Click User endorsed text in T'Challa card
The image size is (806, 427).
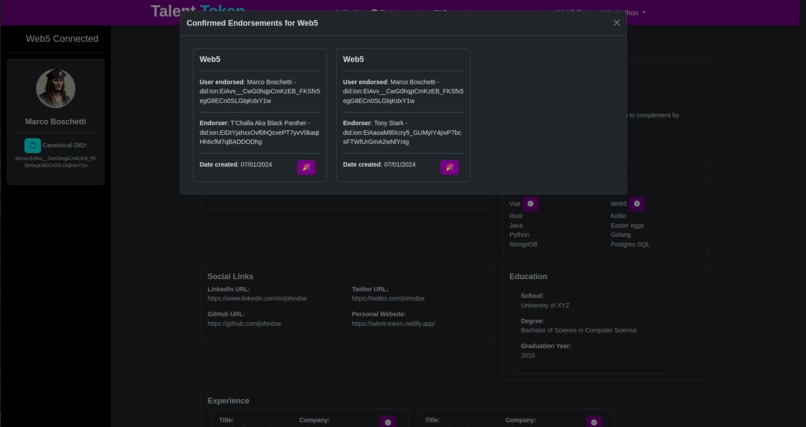260,91
